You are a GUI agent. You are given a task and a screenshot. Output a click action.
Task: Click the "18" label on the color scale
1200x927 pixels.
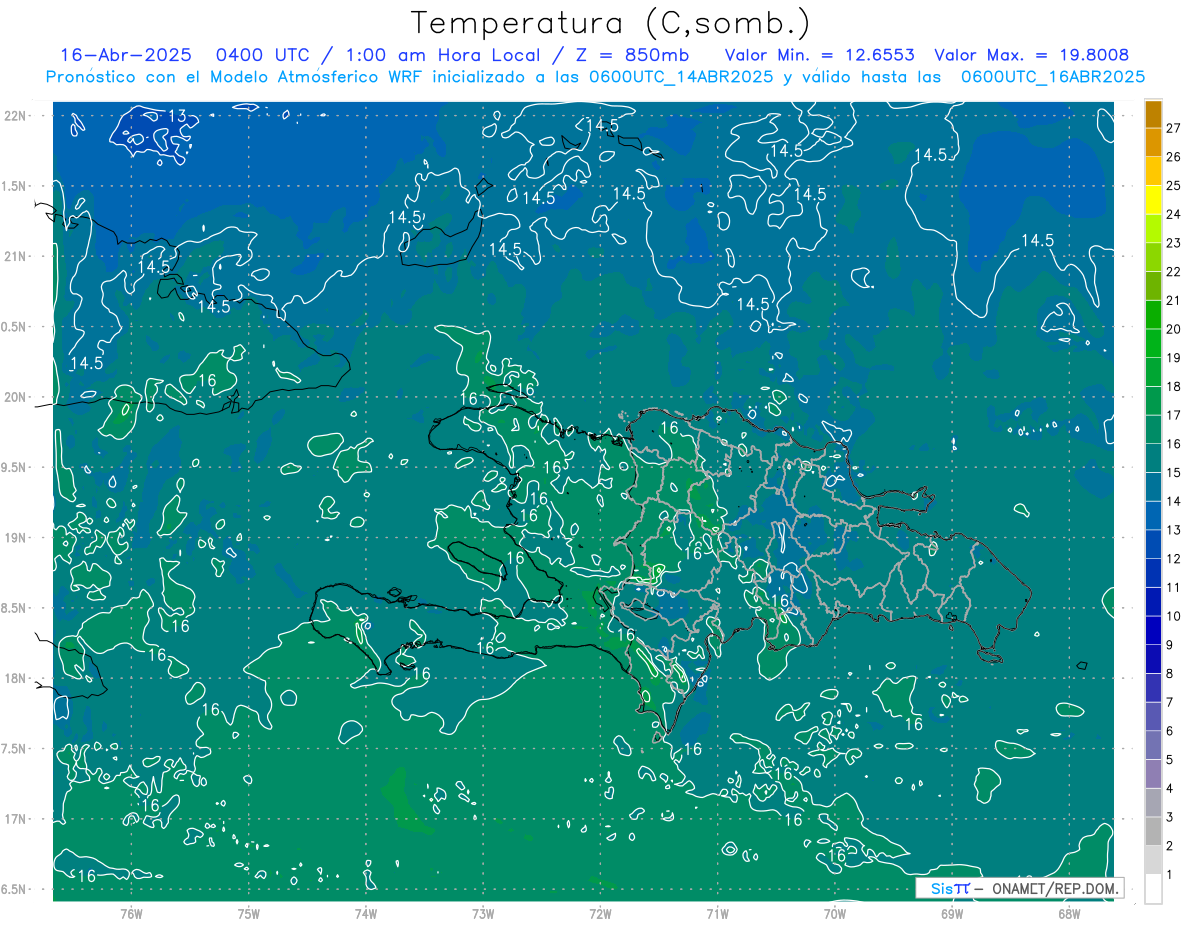coord(1174,386)
